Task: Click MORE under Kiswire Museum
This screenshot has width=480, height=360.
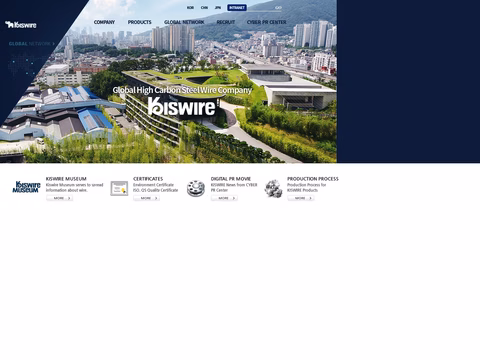Action: pos(60,198)
